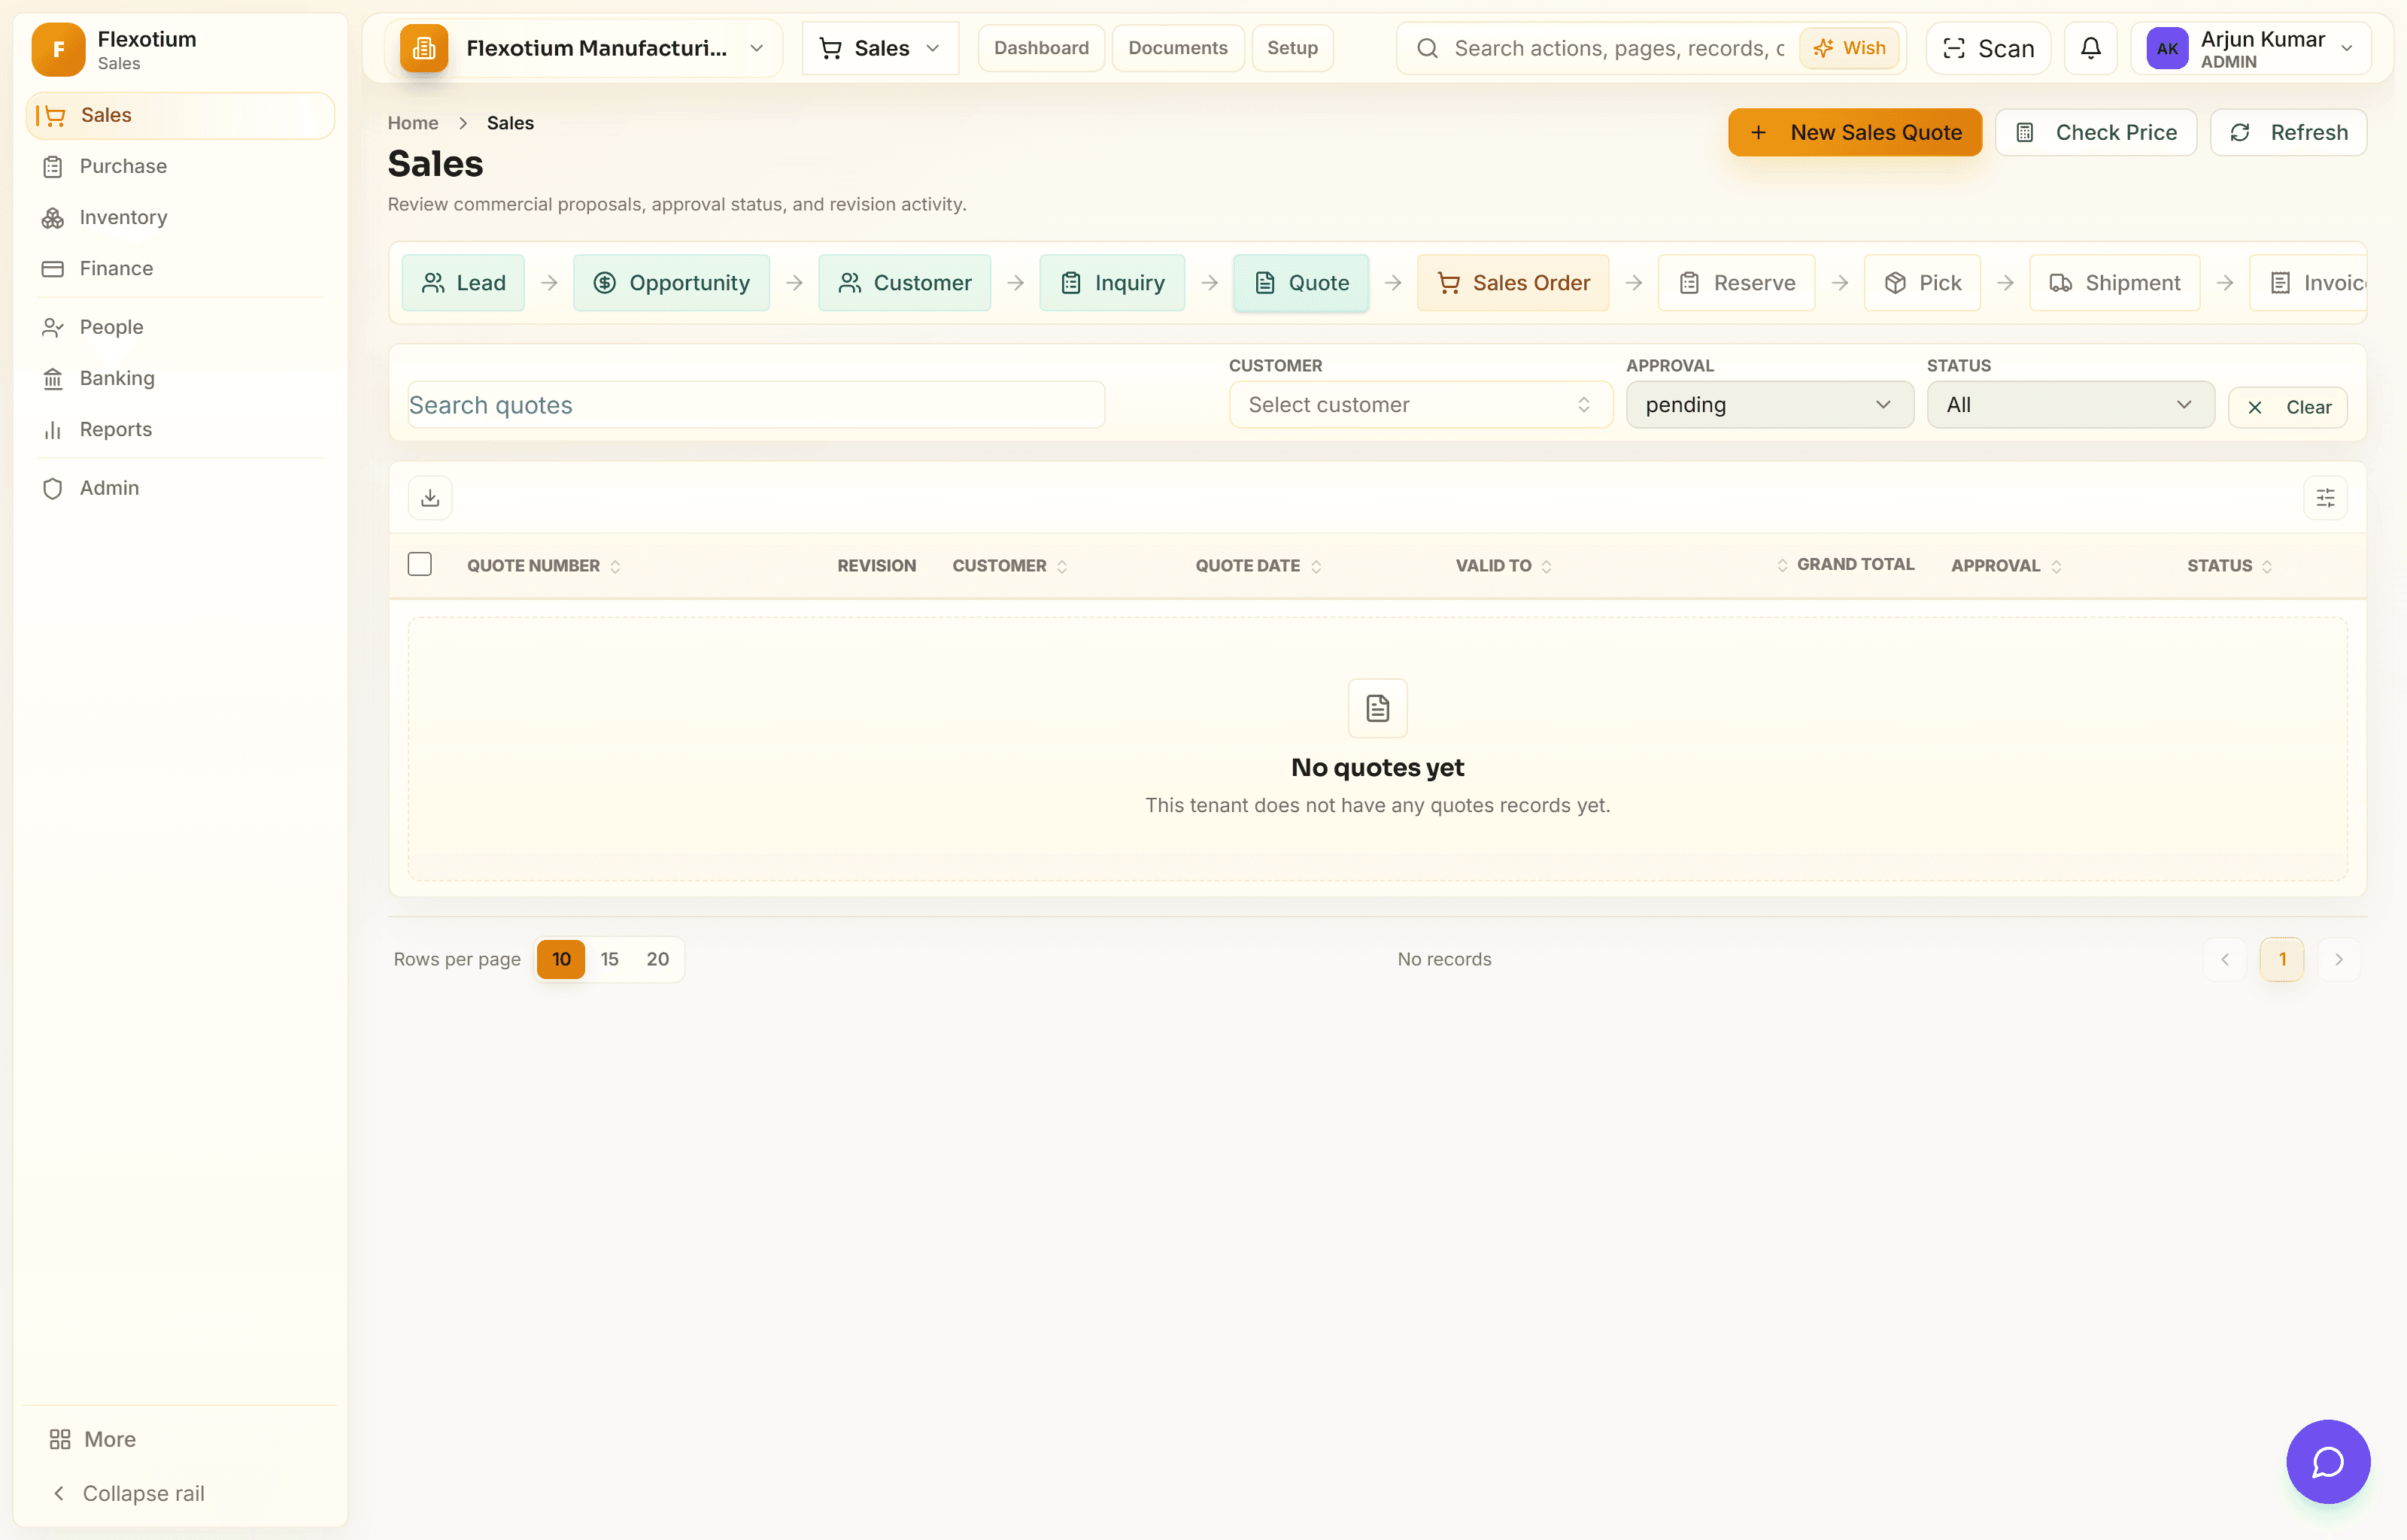Set rows per page to 15

click(609, 959)
